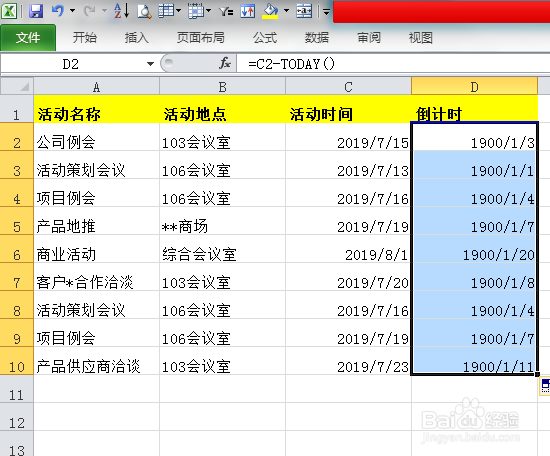Save the workbook with floppy icon

click(36, 11)
